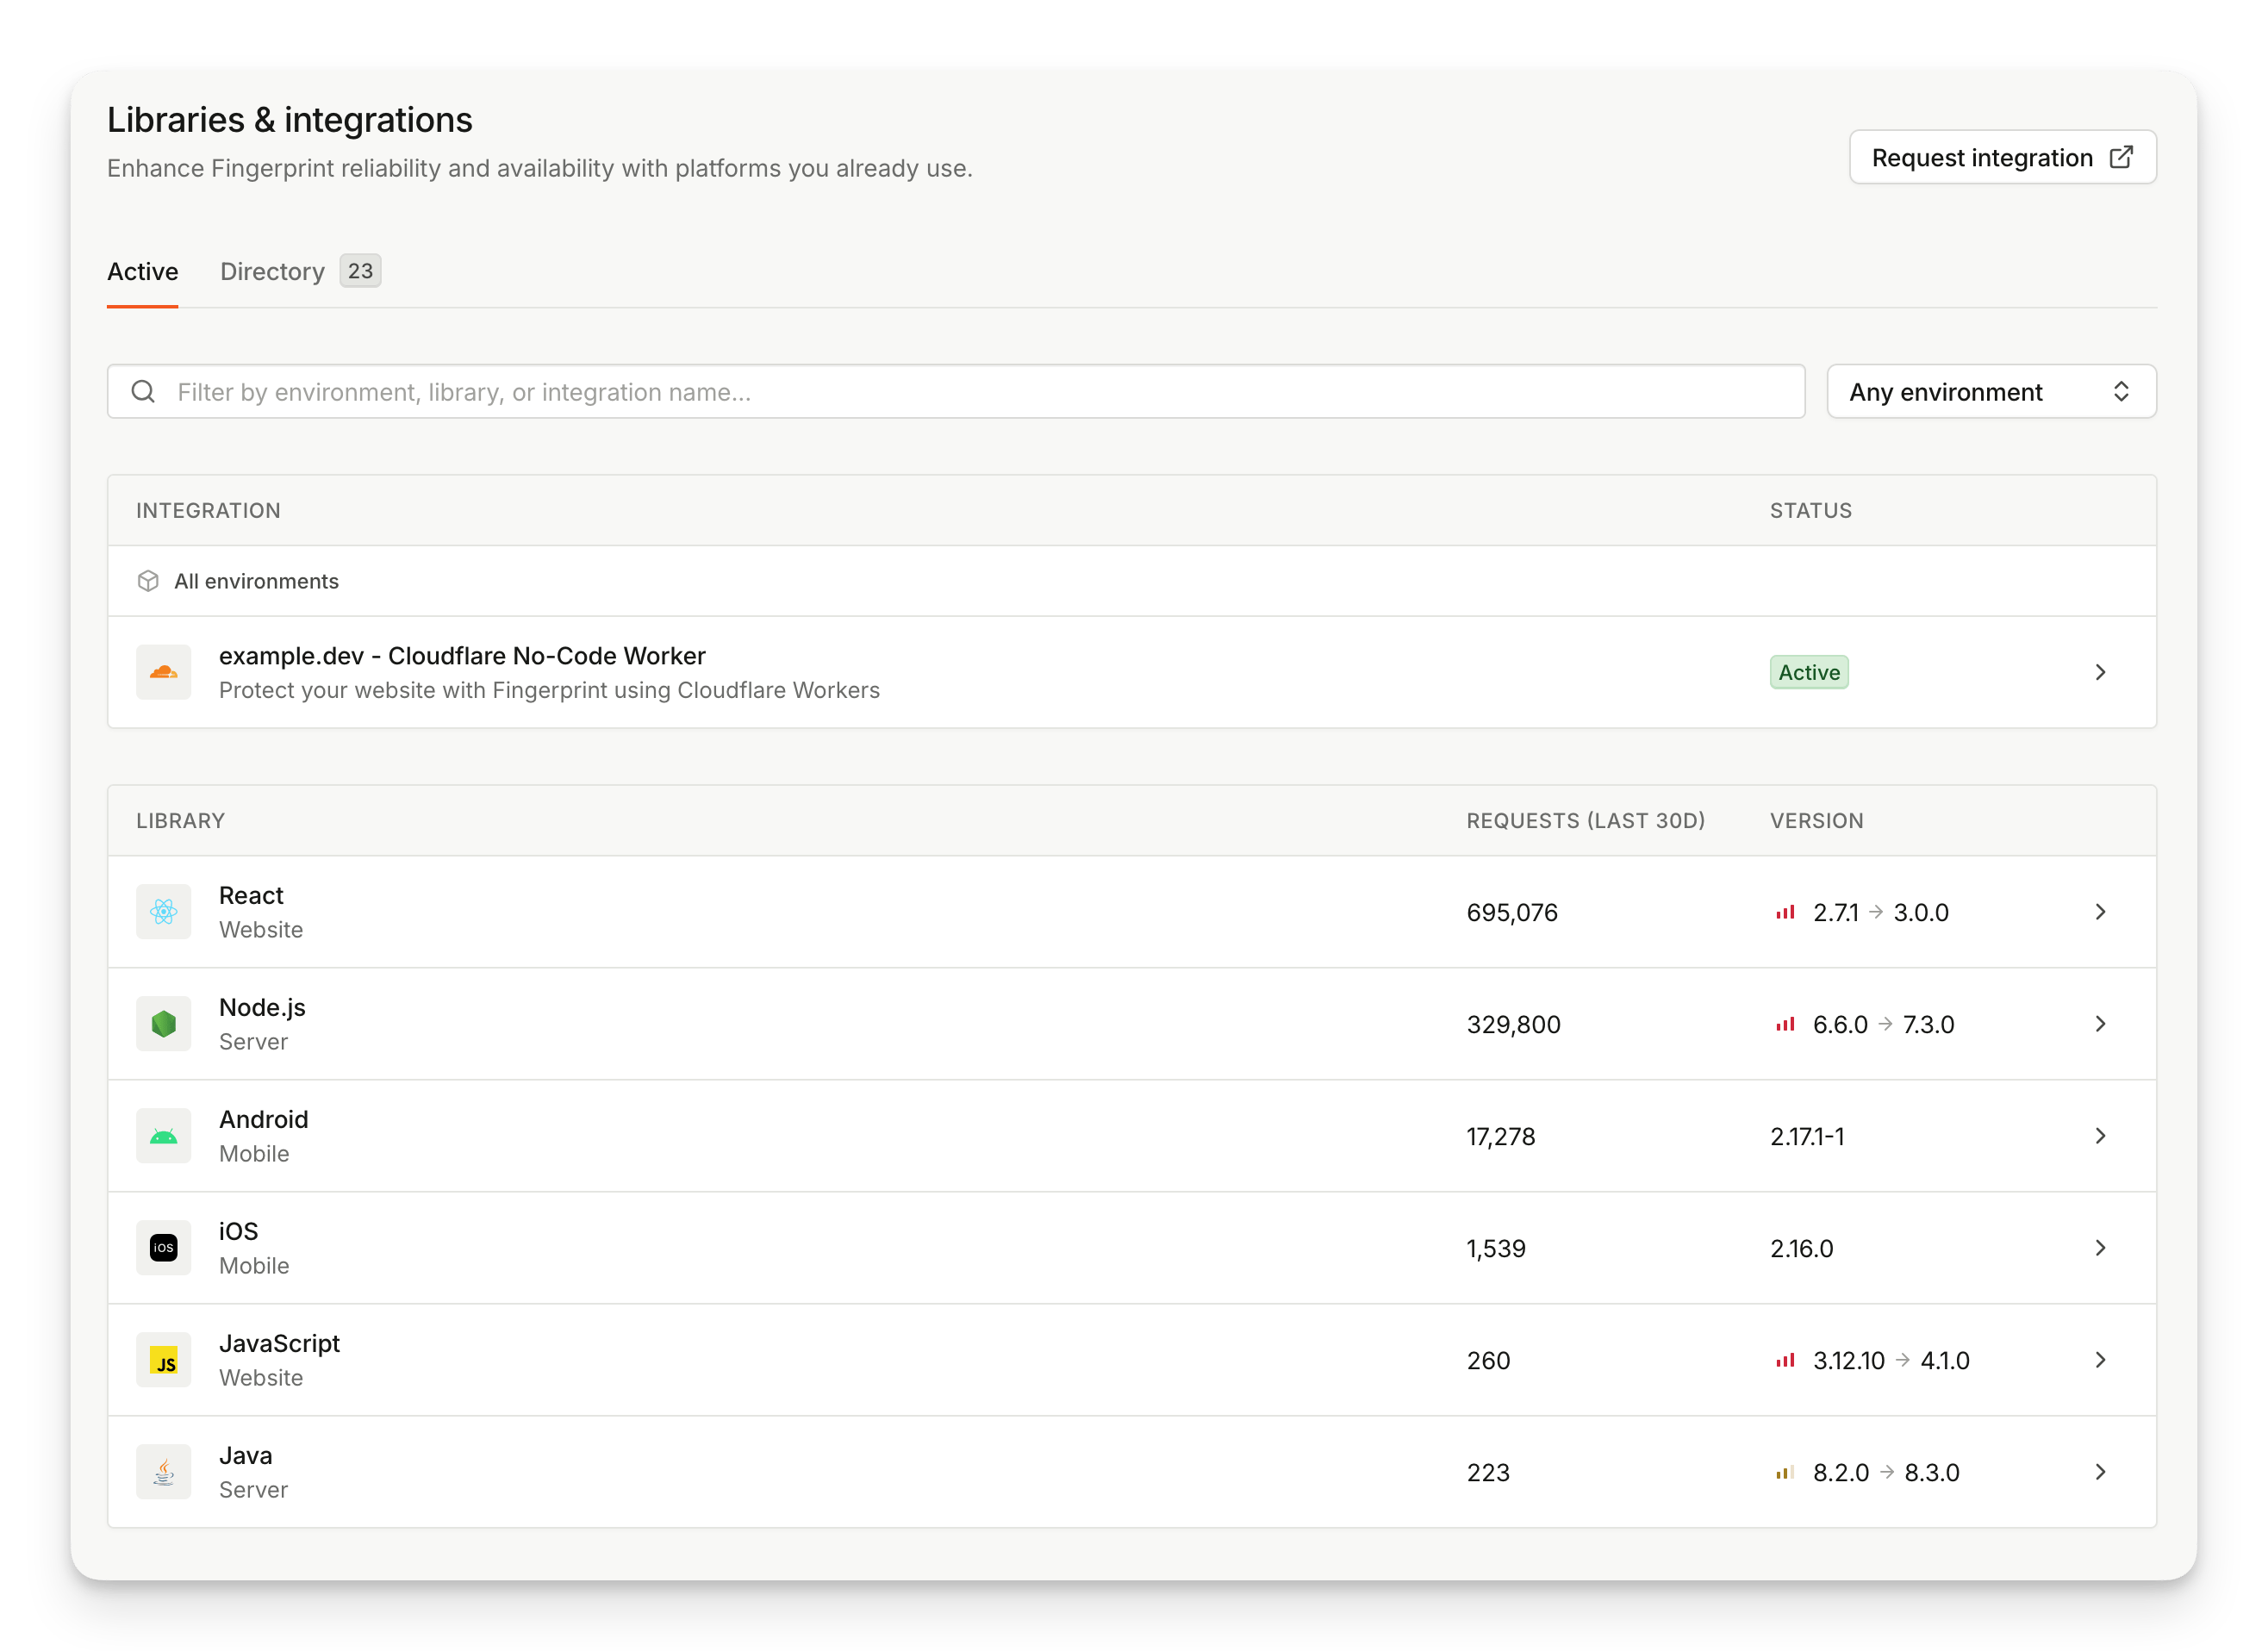The height and width of the screenshot is (1651, 2268).
Task: Click the 260 requests value
Action: pos(1488,1361)
